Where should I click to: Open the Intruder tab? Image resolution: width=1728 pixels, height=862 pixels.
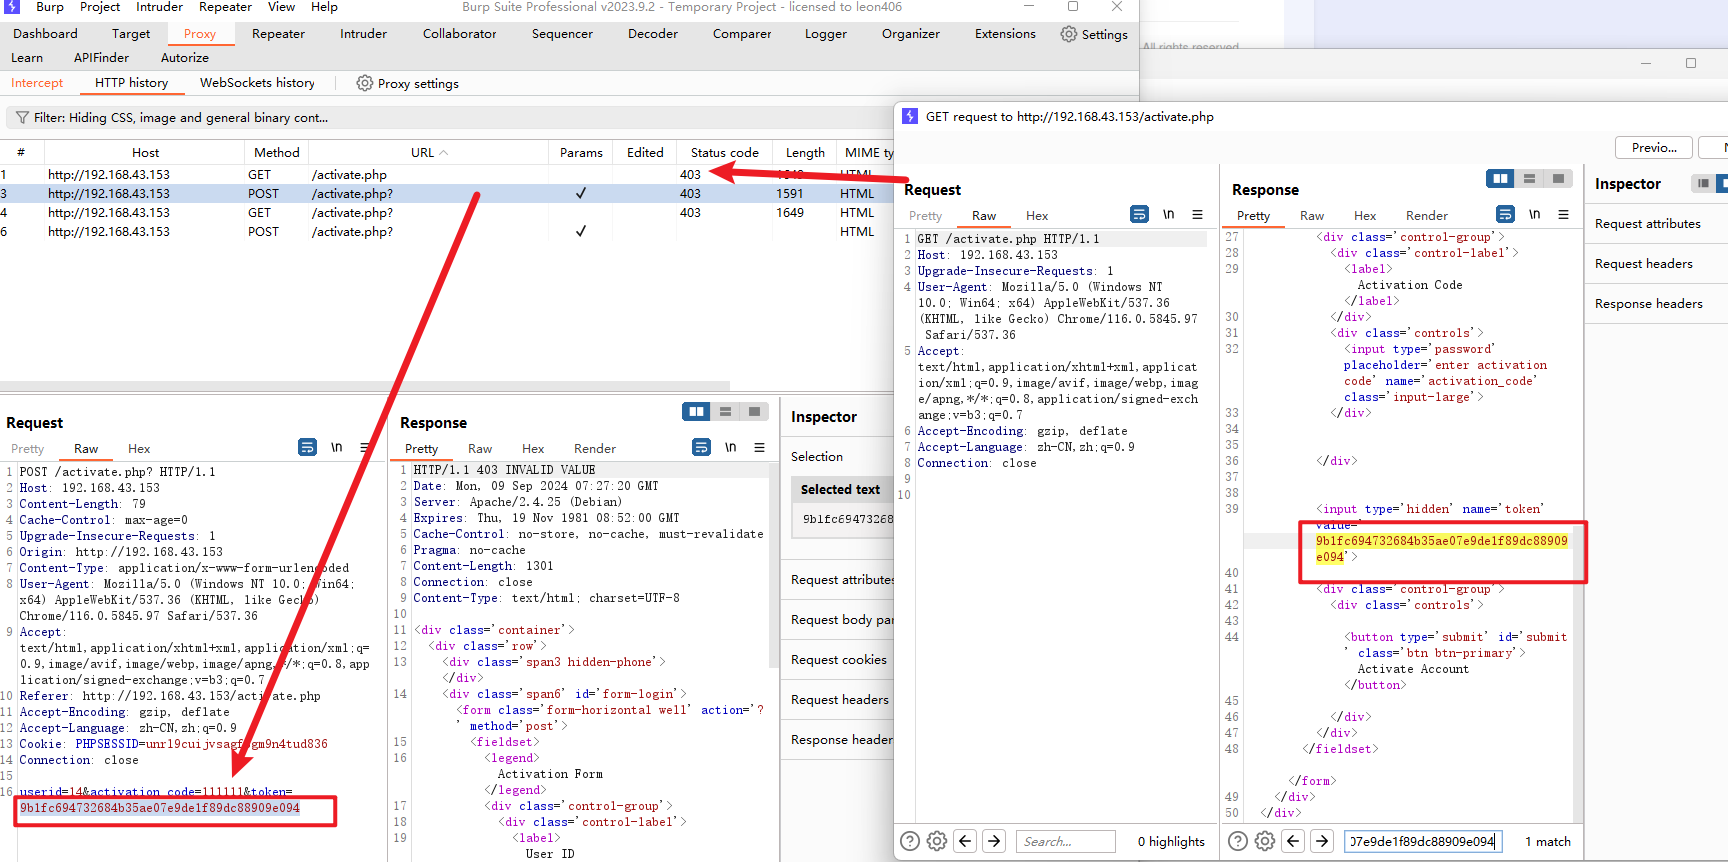click(363, 34)
